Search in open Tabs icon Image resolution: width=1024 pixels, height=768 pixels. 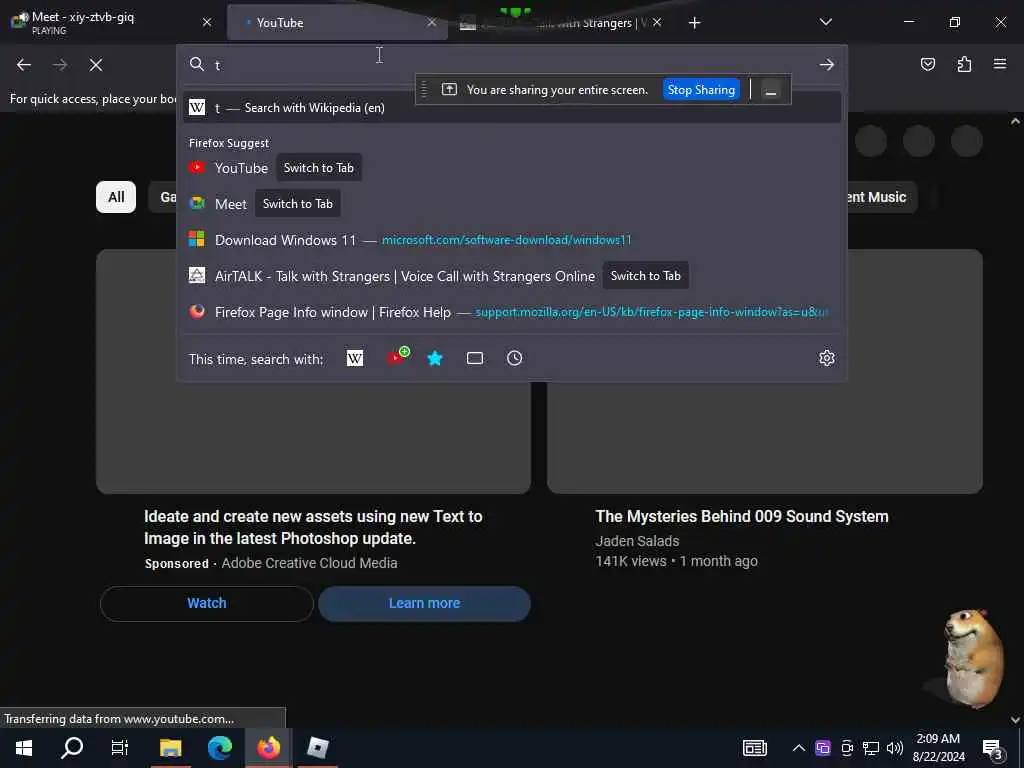coord(475,359)
